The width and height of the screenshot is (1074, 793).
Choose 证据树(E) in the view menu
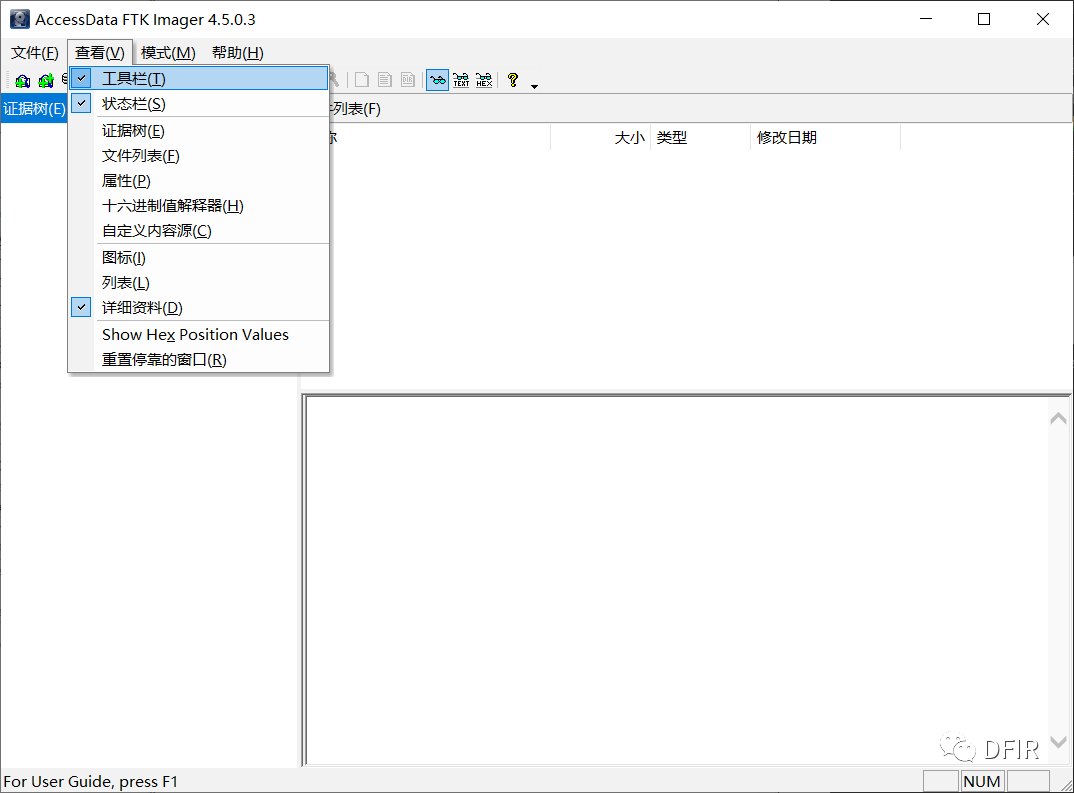(x=199, y=131)
